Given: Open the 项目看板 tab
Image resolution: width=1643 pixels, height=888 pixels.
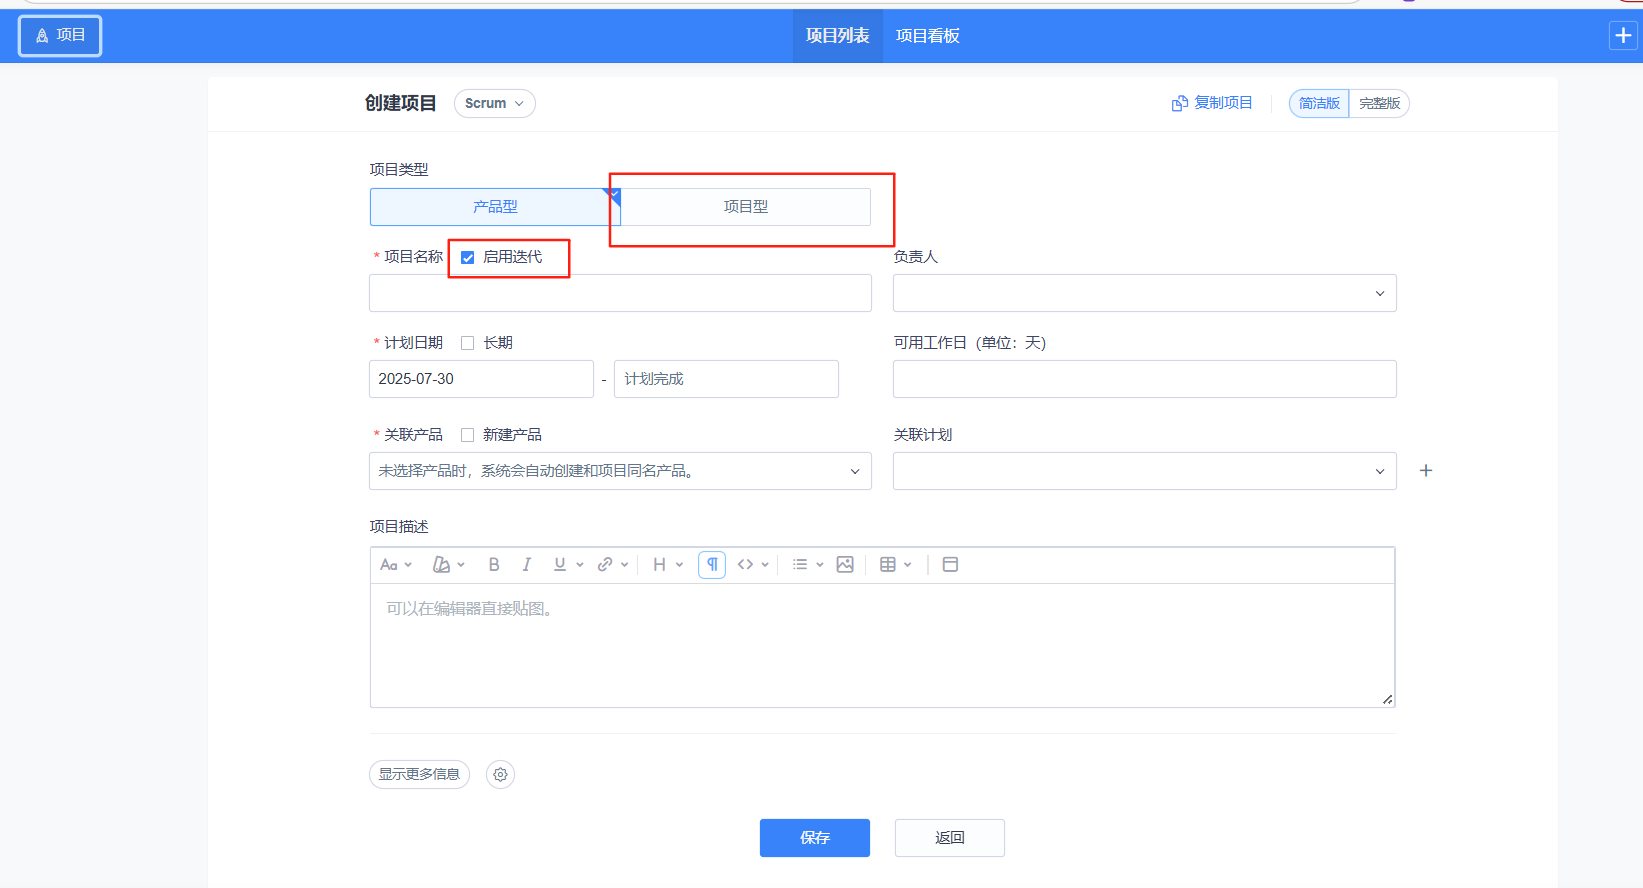Looking at the screenshot, I should click(928, 36).
